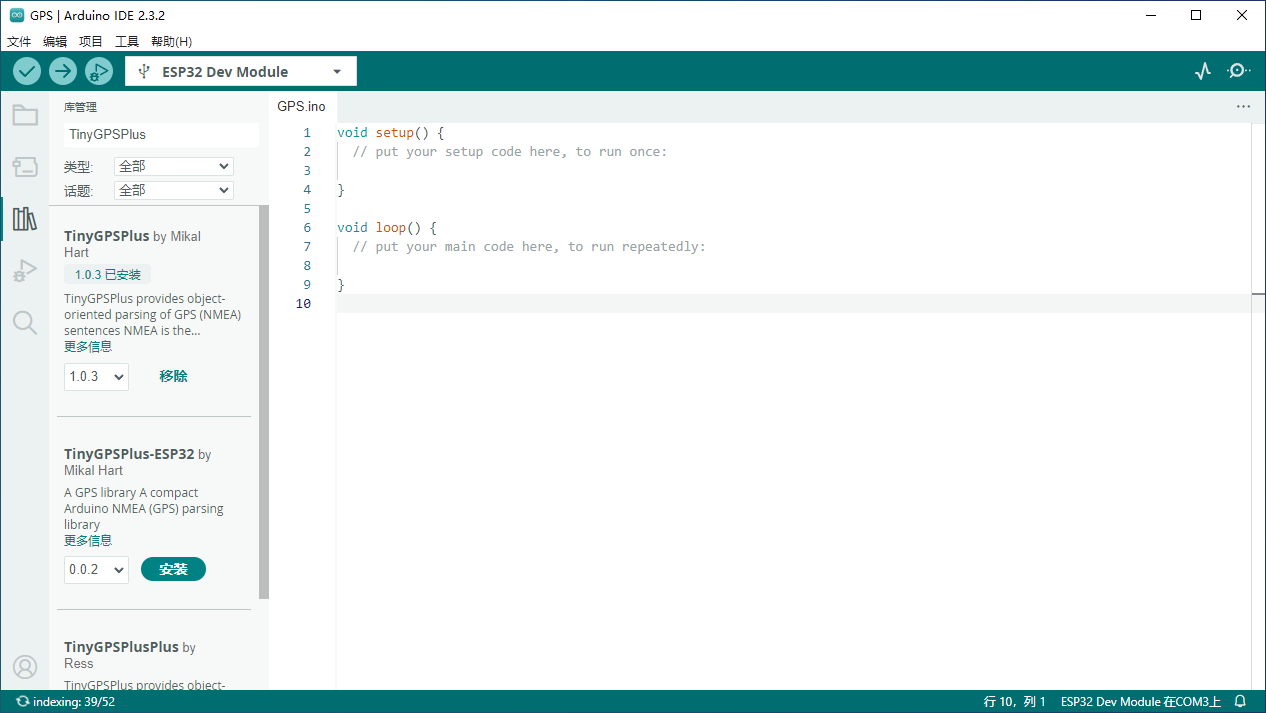Open the 工具 menu
Image resolution: width=1266 pixels, height=713 pixels.
point(127,42)
